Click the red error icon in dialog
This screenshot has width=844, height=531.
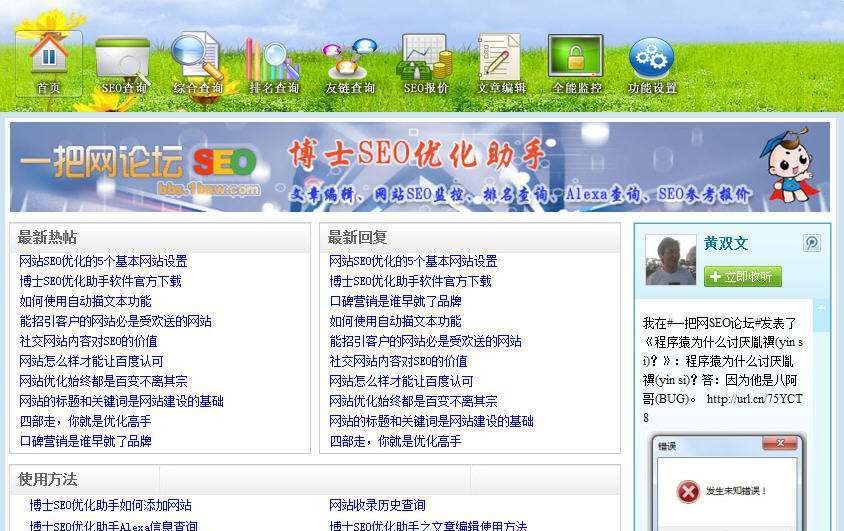point(688,492)
